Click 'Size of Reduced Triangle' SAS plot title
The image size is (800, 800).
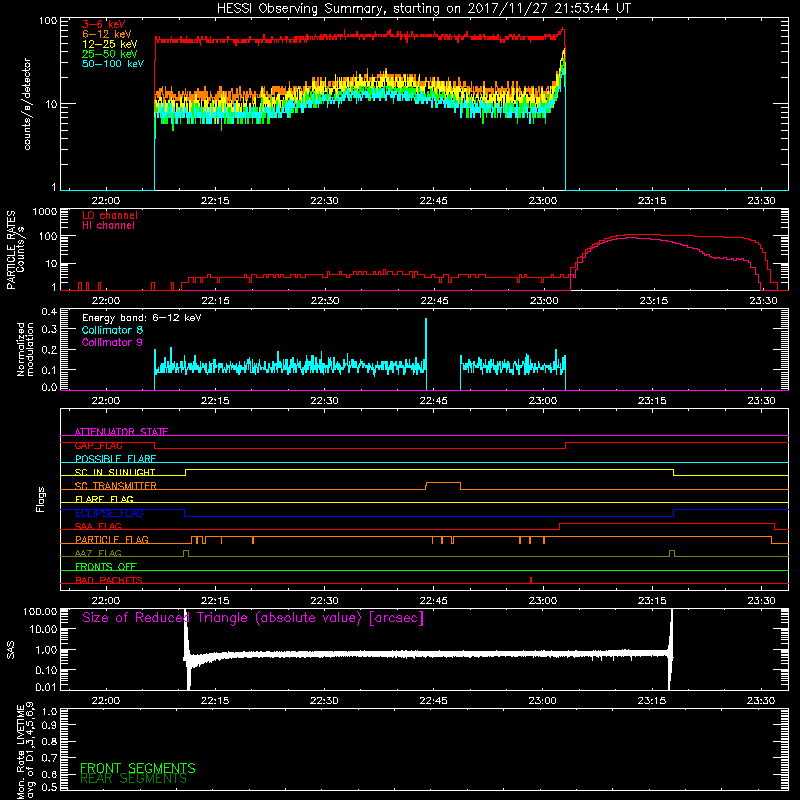click(253, 618)
